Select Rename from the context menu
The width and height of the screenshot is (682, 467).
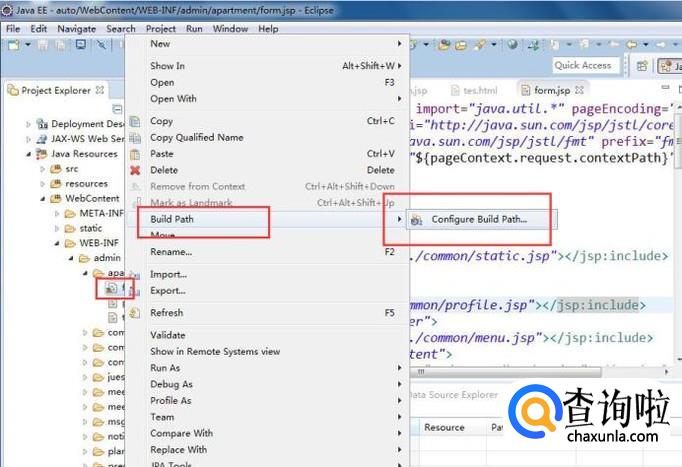point(170,252)
